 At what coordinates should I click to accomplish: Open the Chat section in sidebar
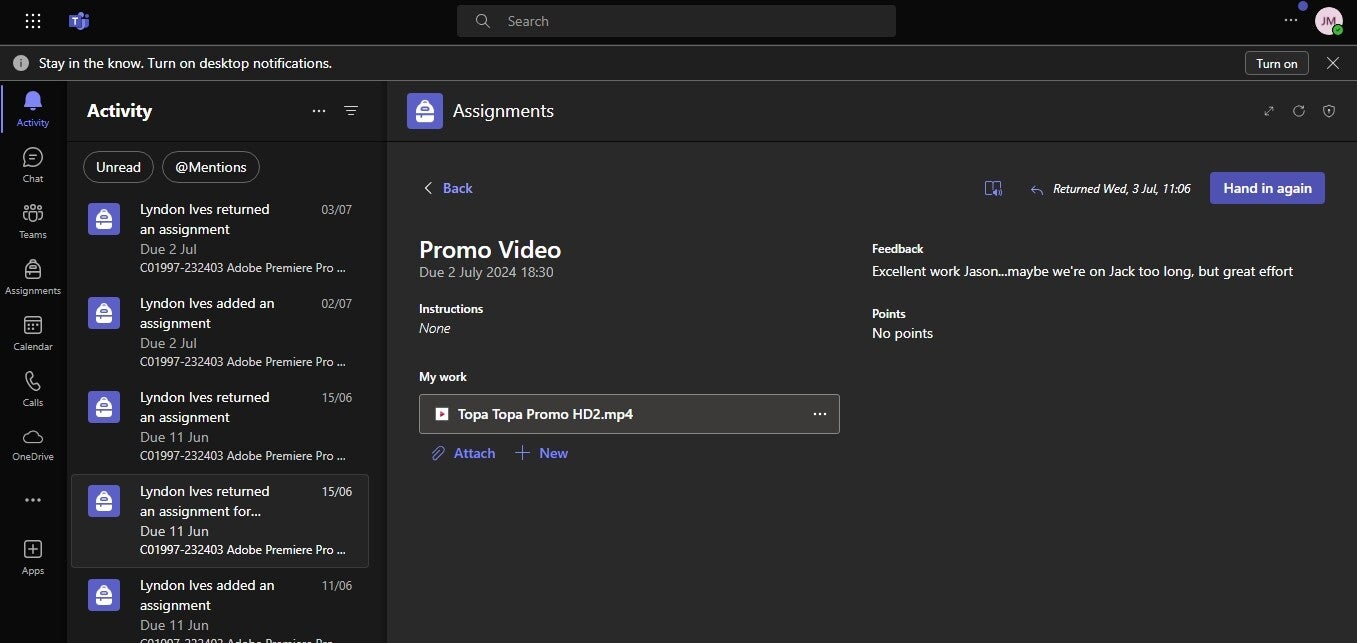pyautogui.click(x=33, y=165)
